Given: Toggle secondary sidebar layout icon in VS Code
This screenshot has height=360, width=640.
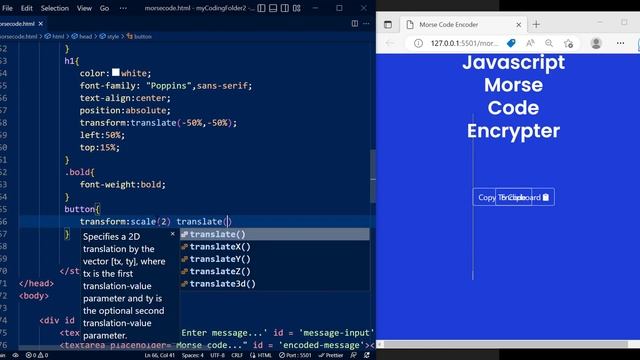Looking at the screenshot, I should coord(285,8).
